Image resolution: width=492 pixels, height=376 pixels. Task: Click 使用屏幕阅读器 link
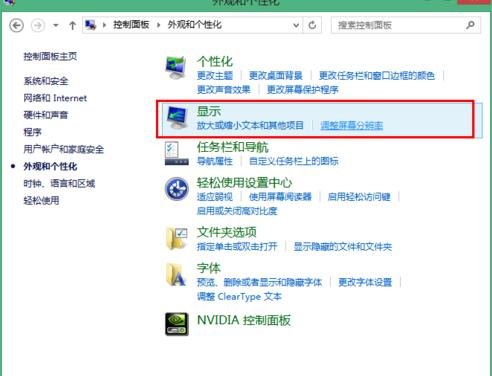click(x=280, y=197)
